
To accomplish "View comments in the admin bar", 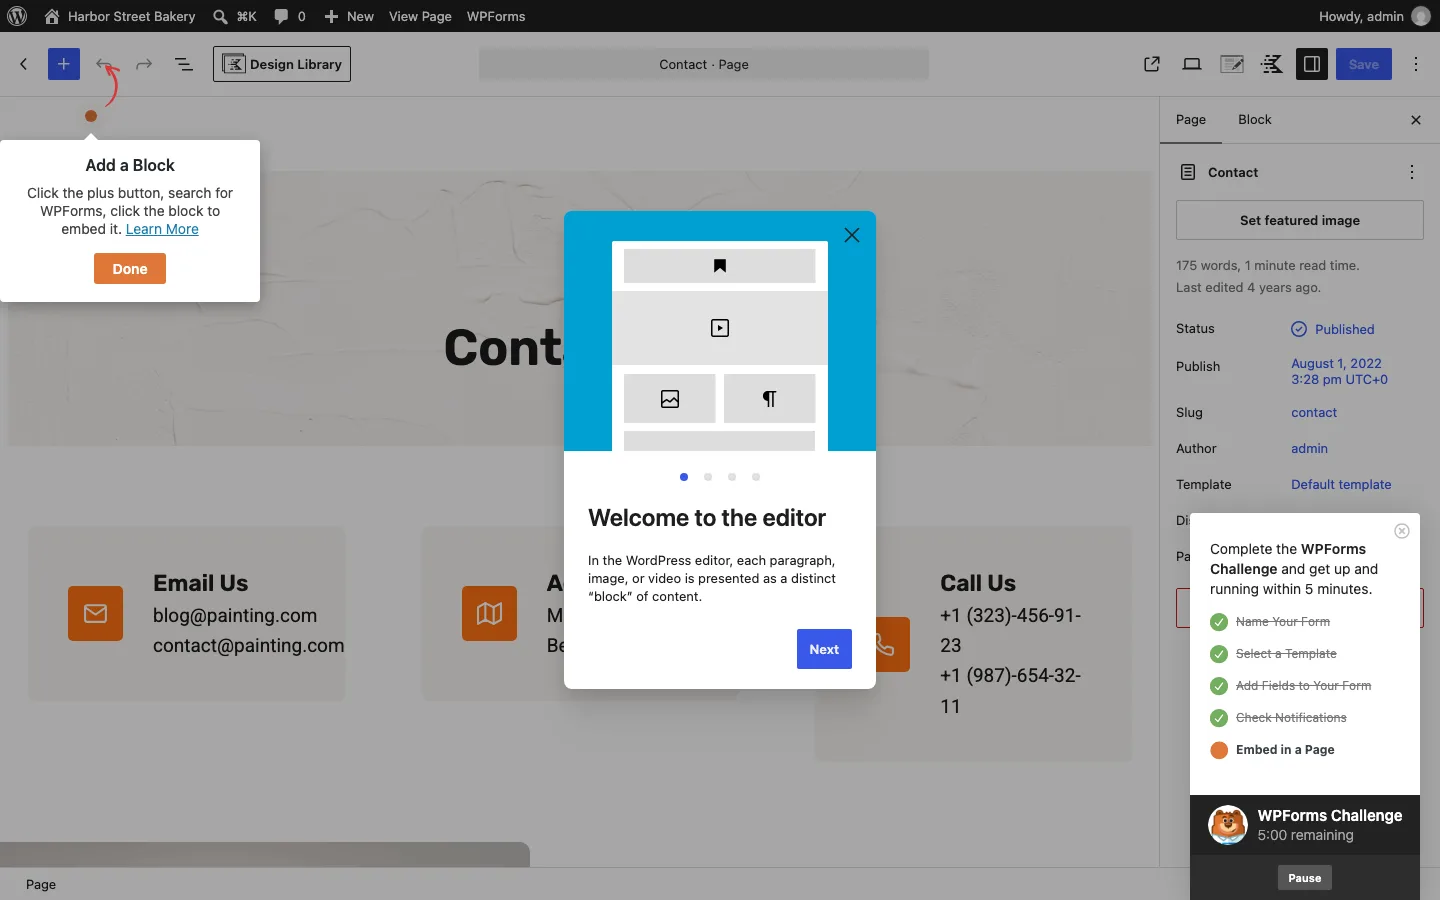I will coord(290,16).
